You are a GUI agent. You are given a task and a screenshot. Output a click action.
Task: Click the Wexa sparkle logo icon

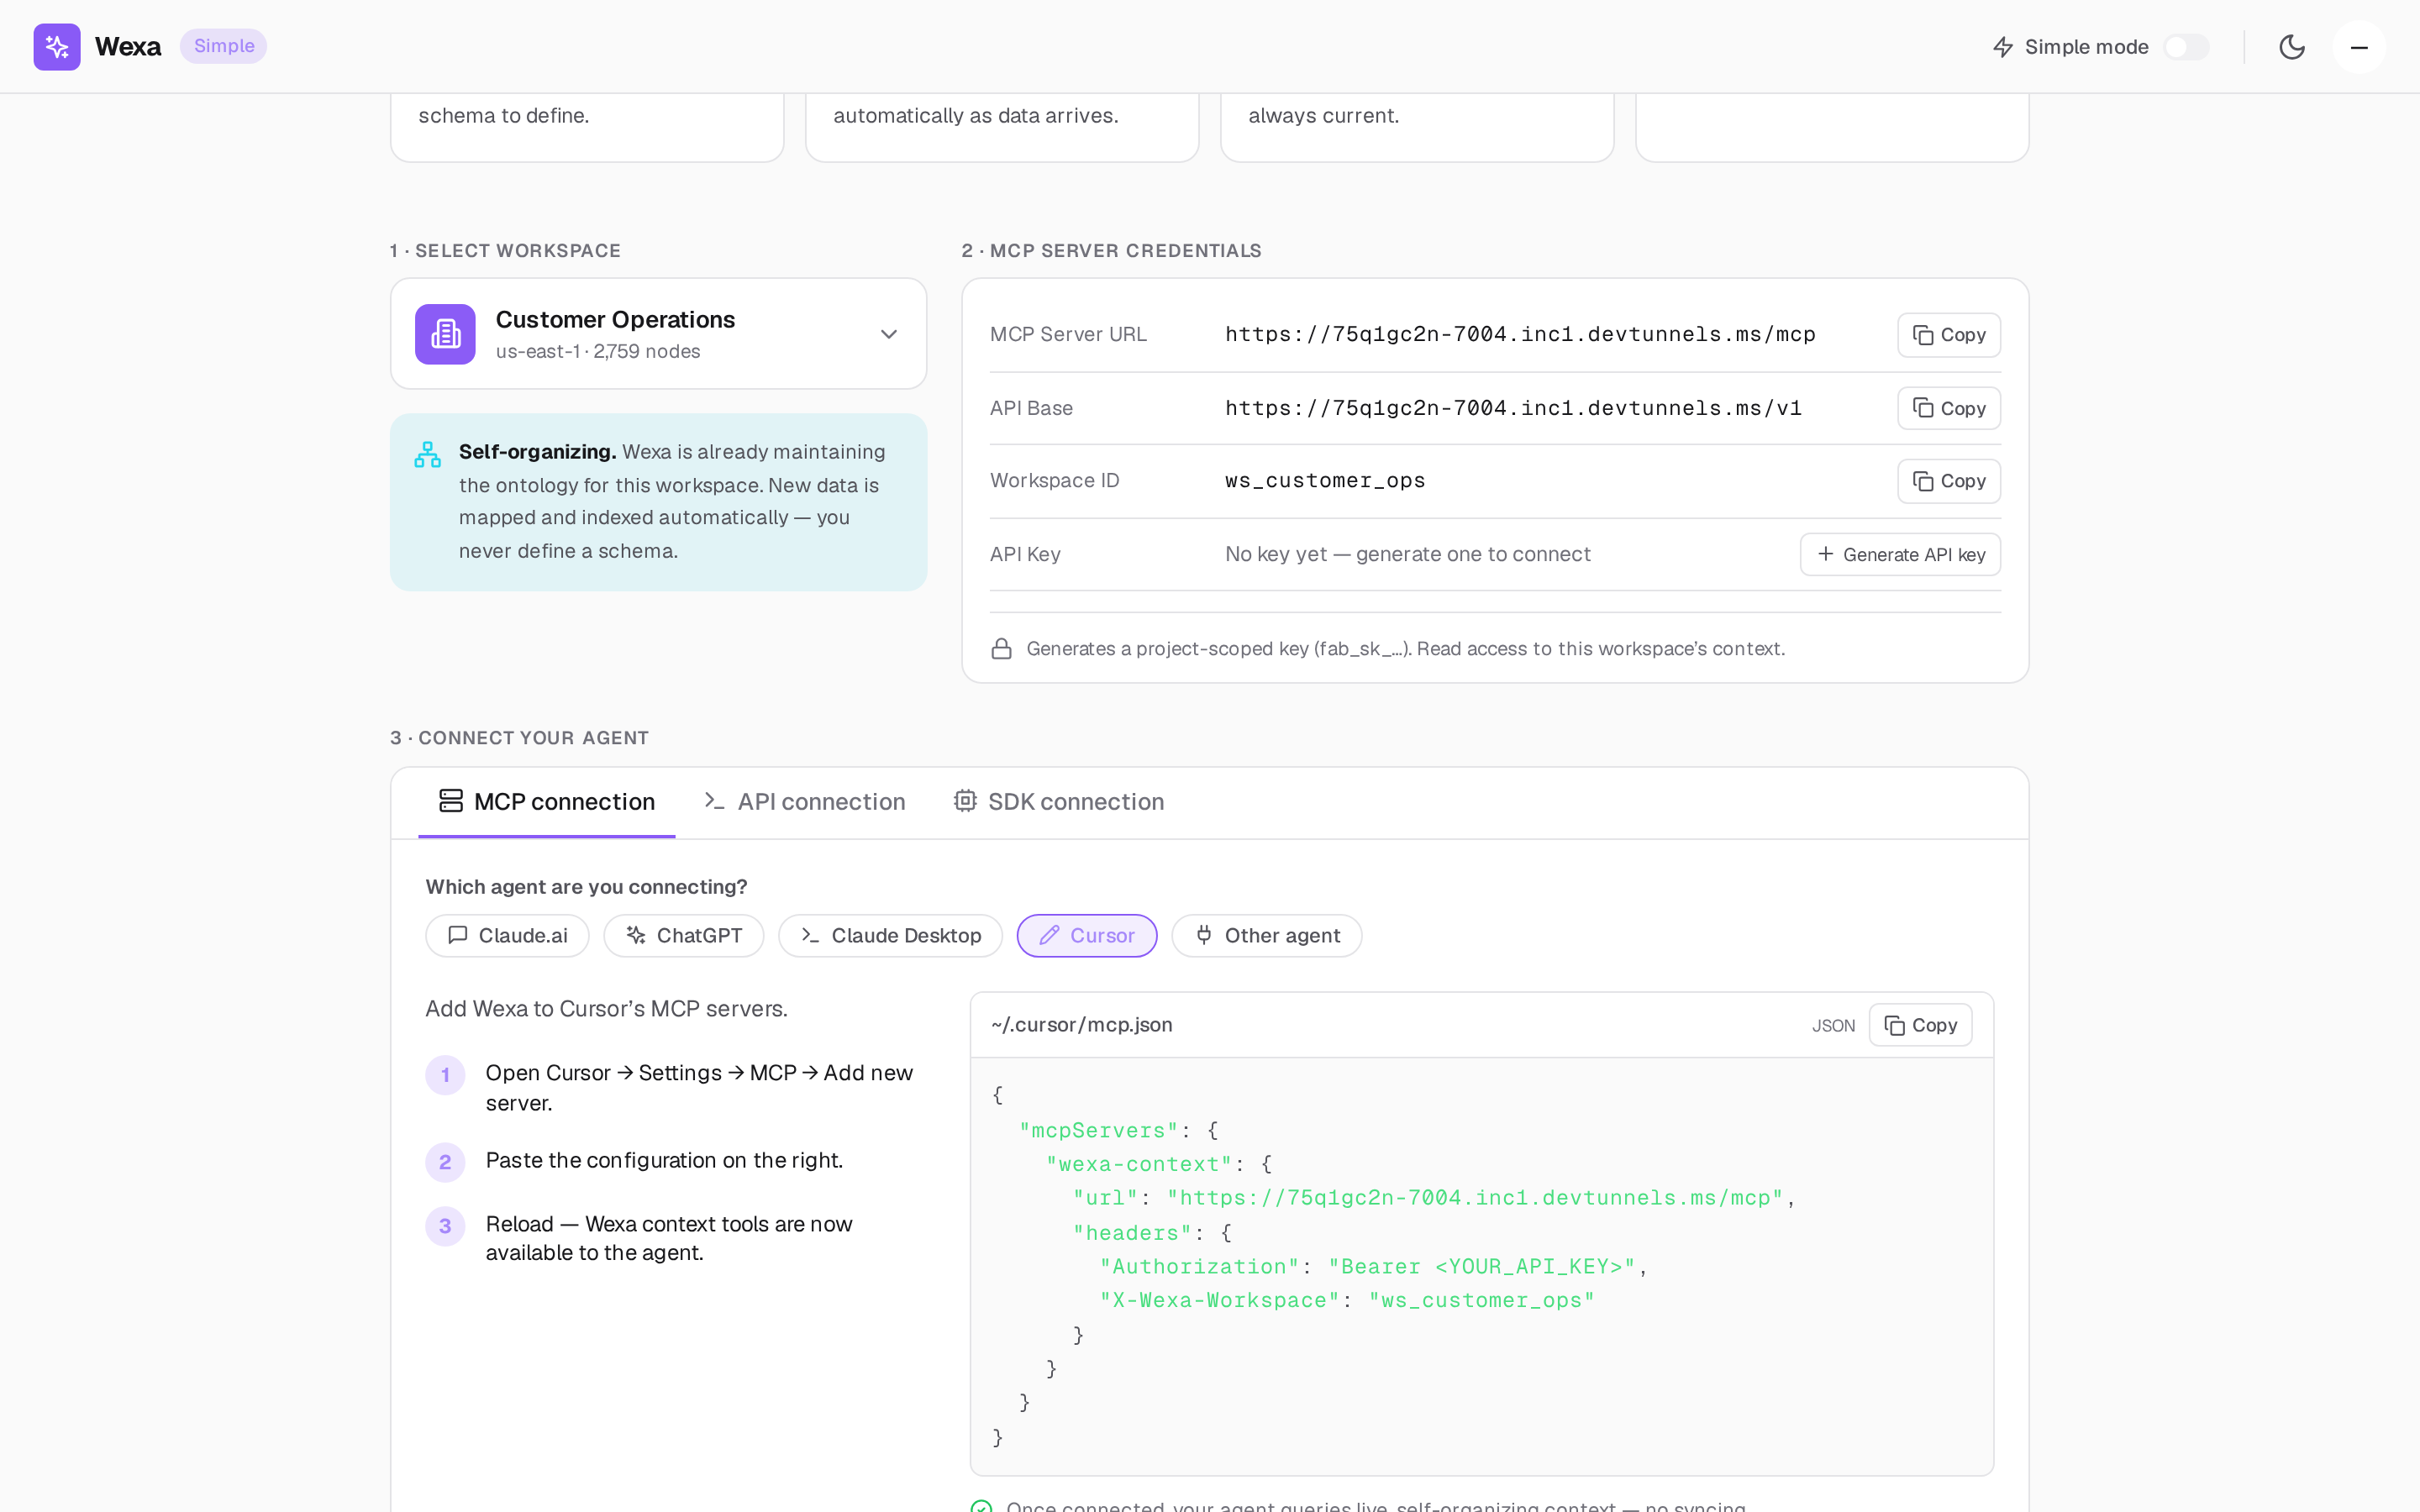(x=57, y=47)
